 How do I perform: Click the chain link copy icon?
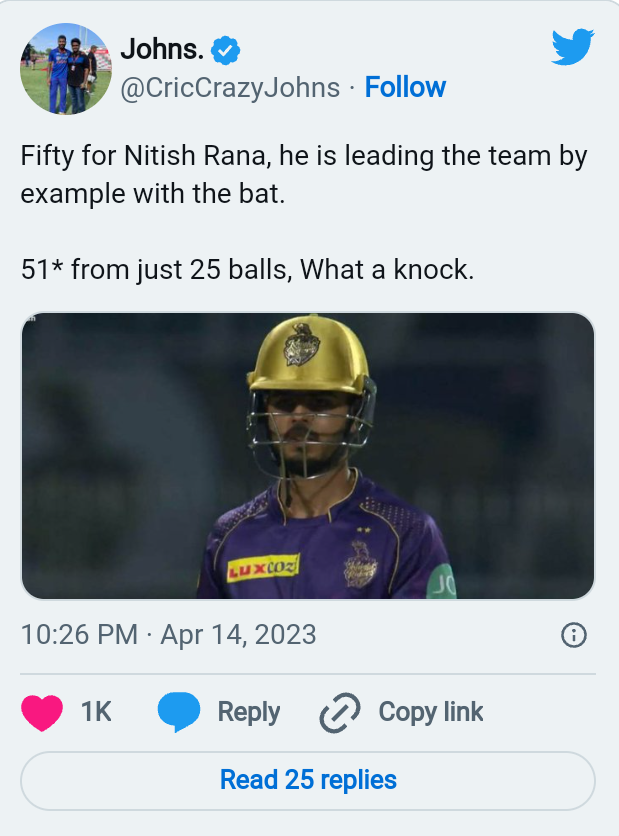339,713
